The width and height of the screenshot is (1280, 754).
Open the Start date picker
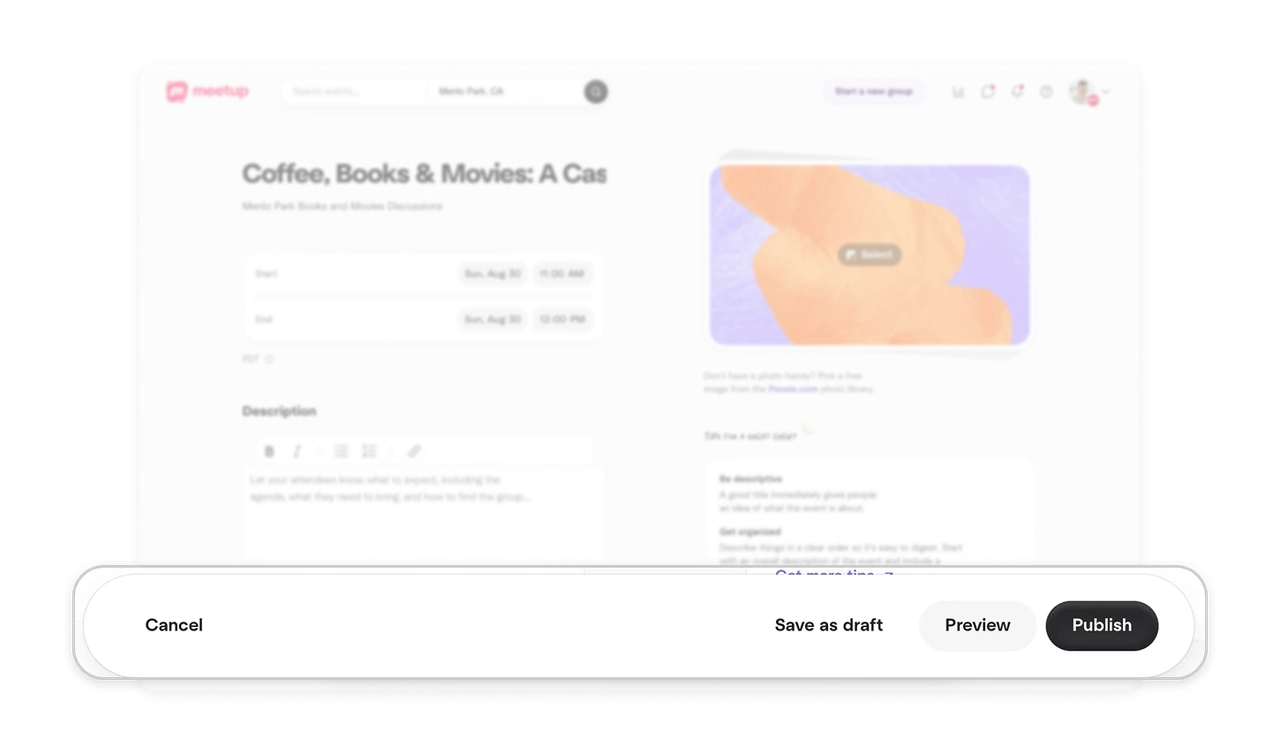click(x=492, y=274)
